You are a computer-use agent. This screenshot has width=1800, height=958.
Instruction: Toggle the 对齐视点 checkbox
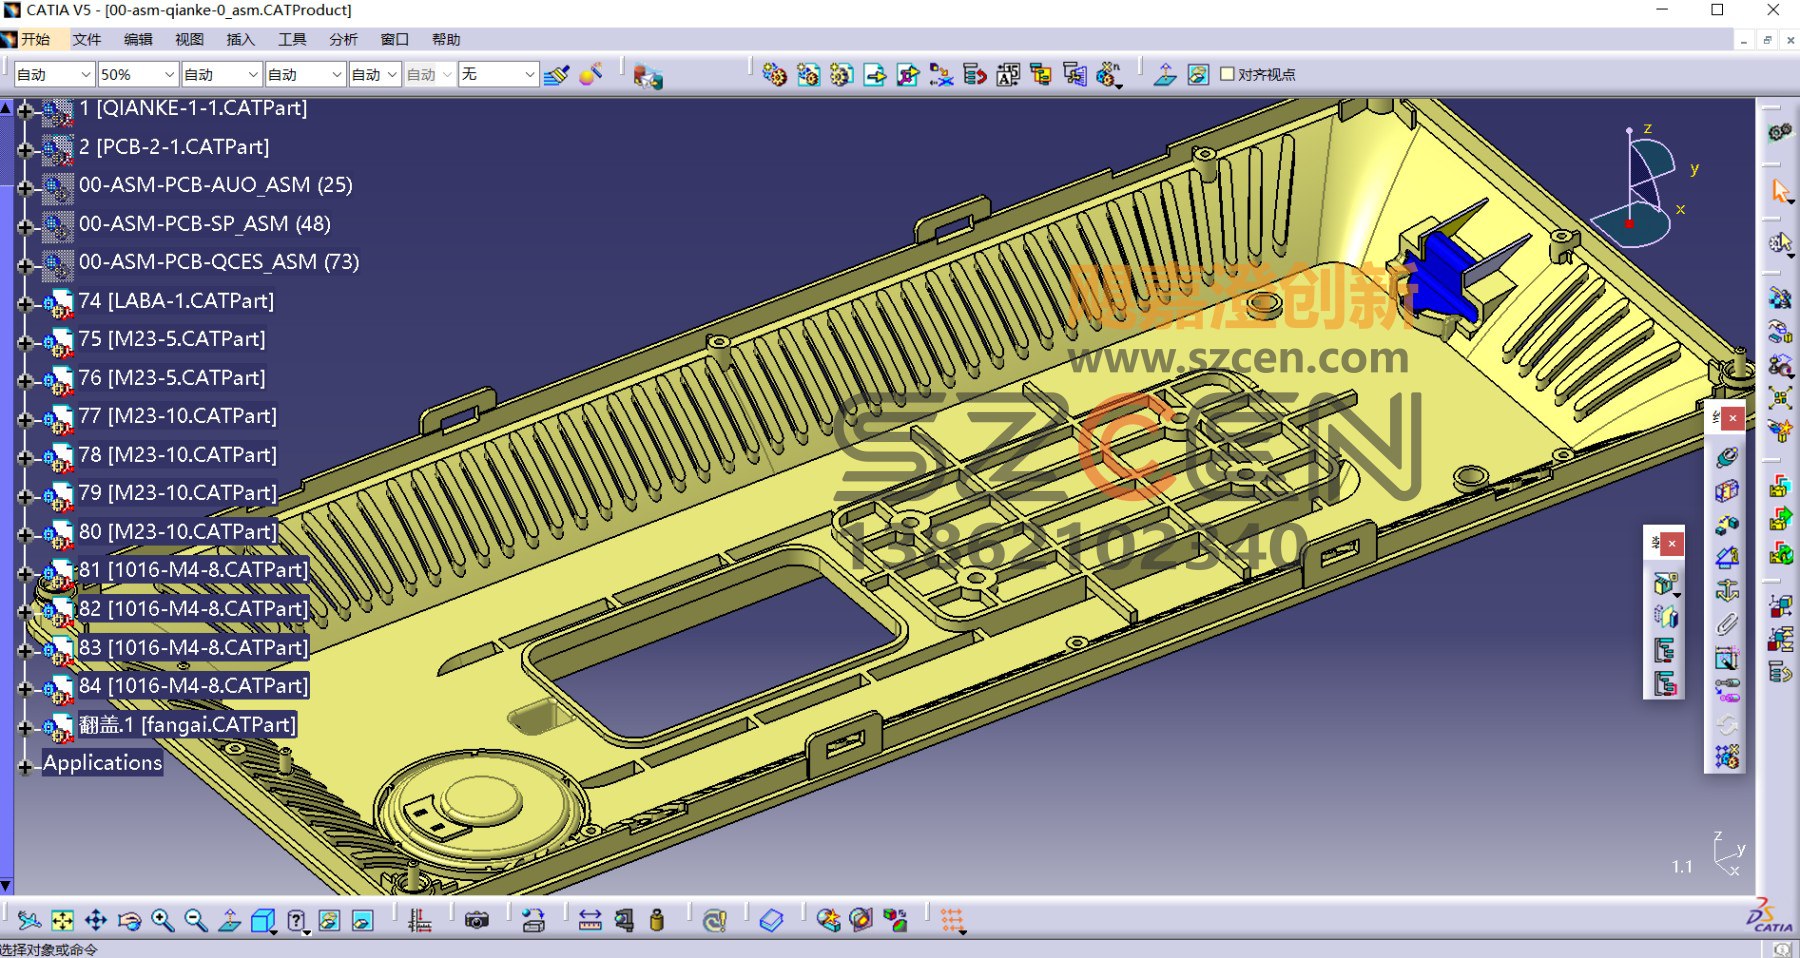pyautogui.click(x=1227, y=74)
